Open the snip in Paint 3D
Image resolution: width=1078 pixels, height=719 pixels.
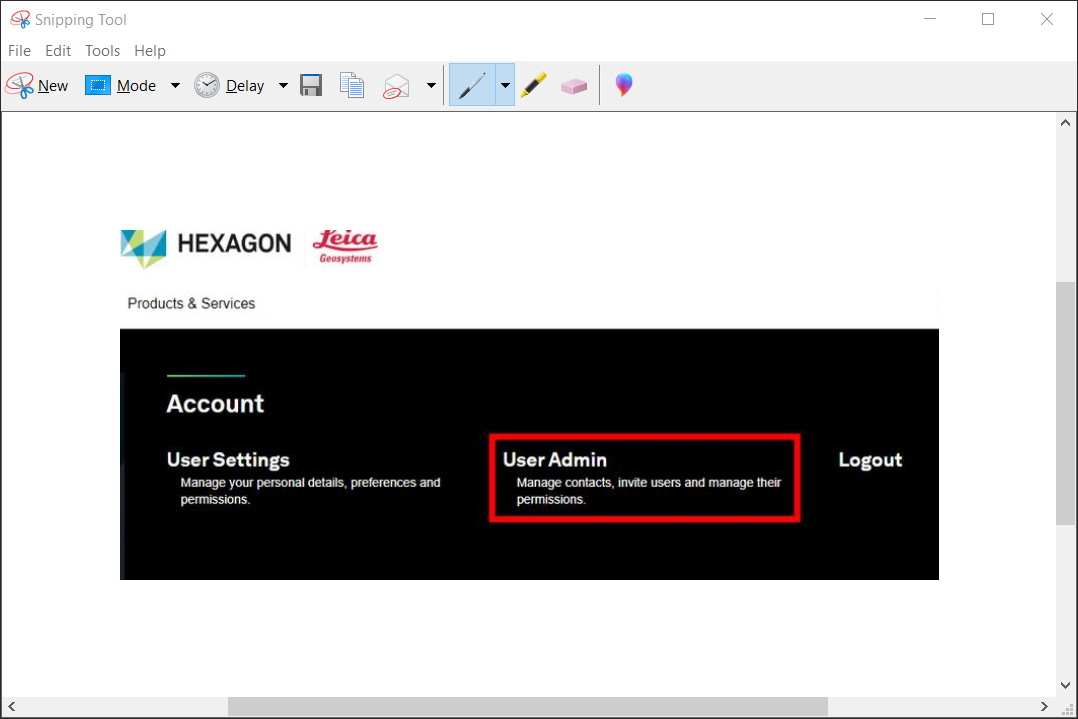click(623, 85)
